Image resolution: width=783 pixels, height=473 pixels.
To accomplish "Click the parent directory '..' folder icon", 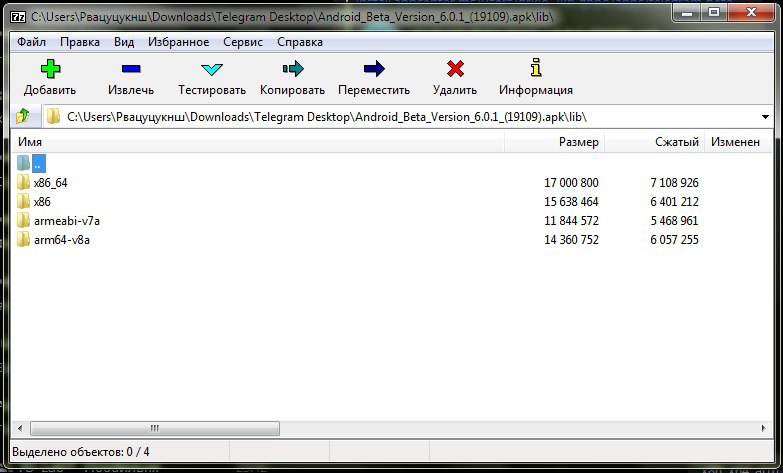I will (x=23, y=163).
